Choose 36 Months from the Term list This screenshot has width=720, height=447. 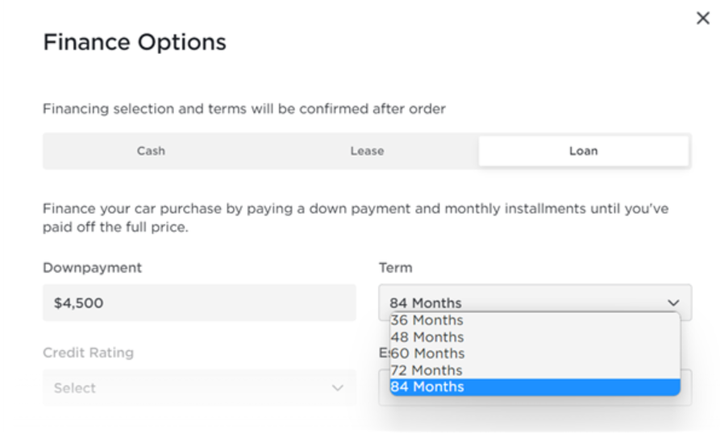[535, 320]
